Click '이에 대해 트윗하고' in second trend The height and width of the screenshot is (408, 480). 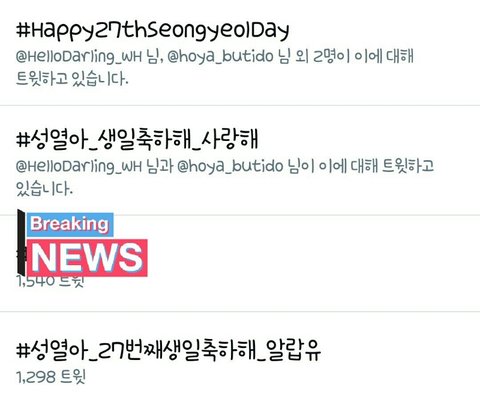pos(376,166)
